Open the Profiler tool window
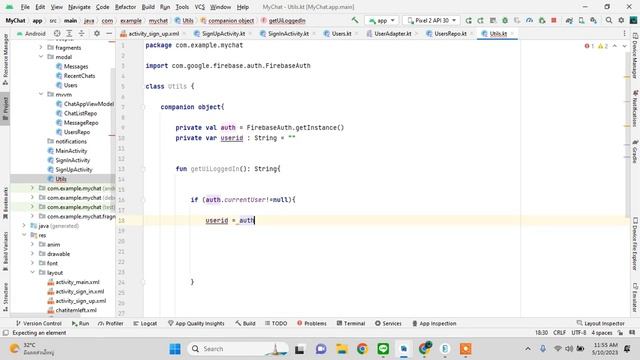Viewport: 640px width, 360px height. (x=111, y=323)
